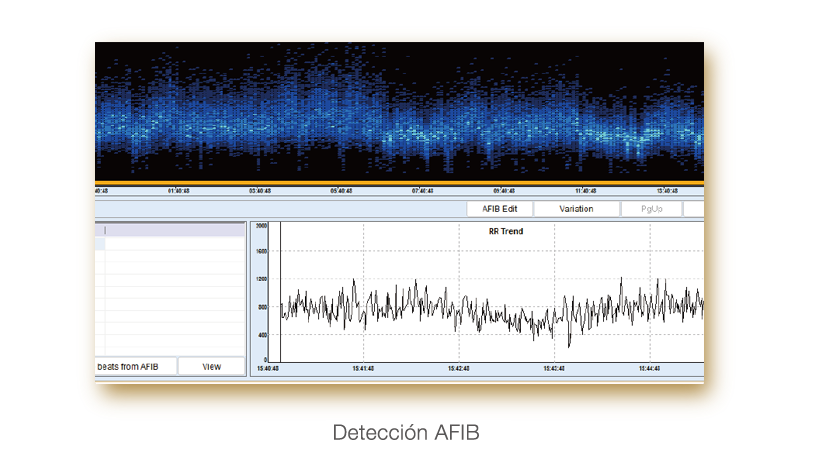Click the 'beats from AFIB' button
This screenshot has height=454, width=813.
click(135, 366)
